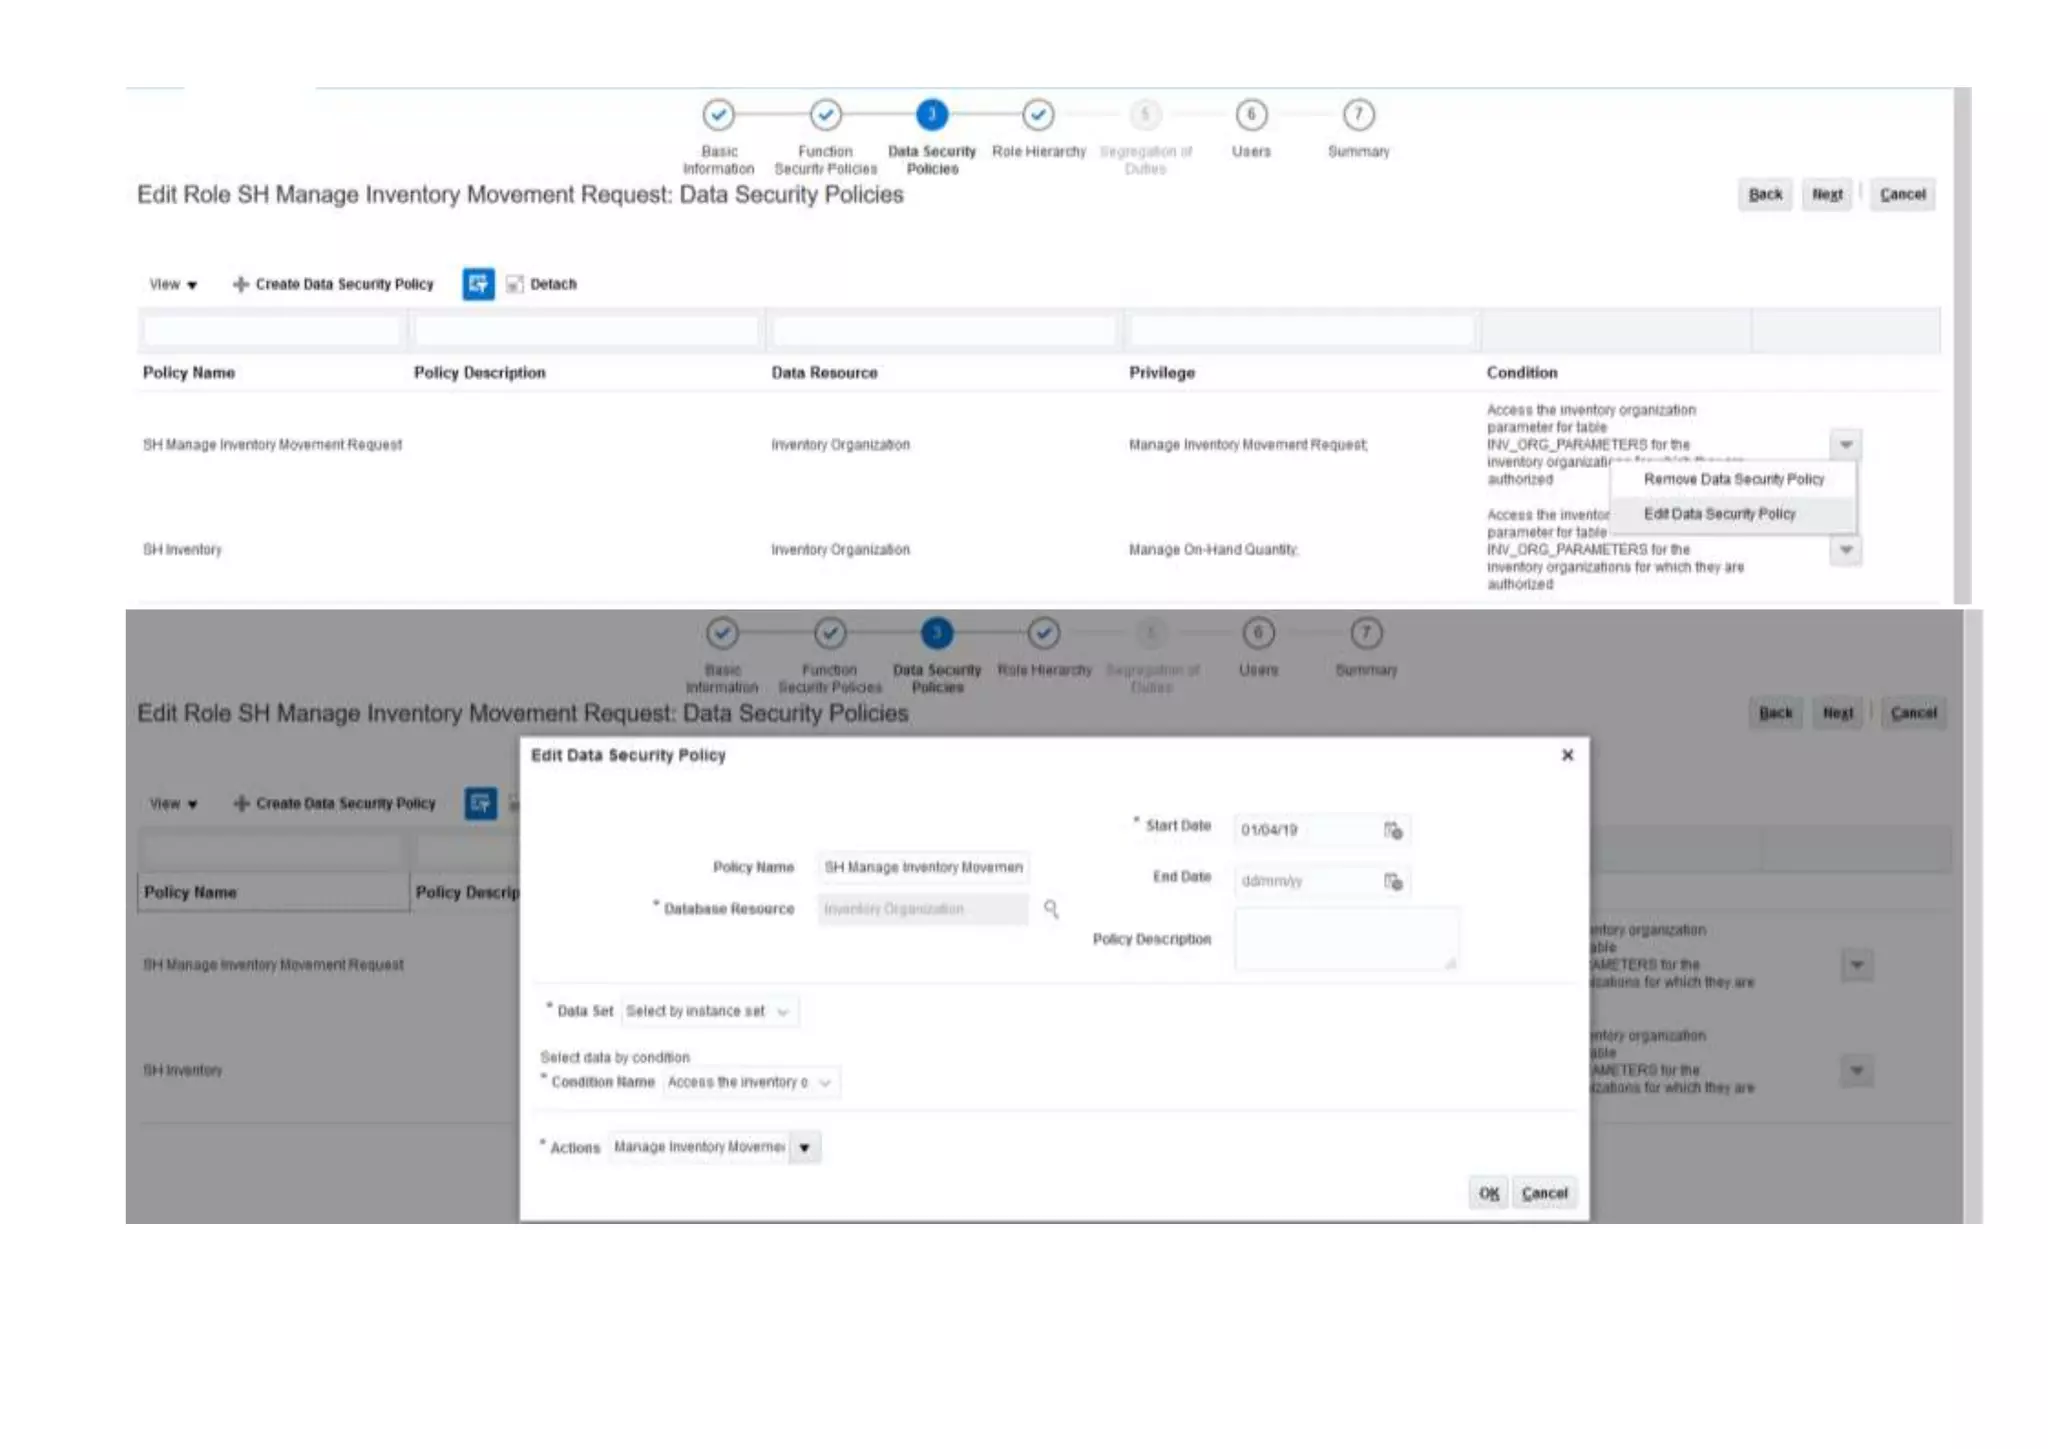Image resolution: width=2048 pixels, height=1449 pixels.
Task: Click the Database Resource search magnifier icon
Action: coord(1051,908)
